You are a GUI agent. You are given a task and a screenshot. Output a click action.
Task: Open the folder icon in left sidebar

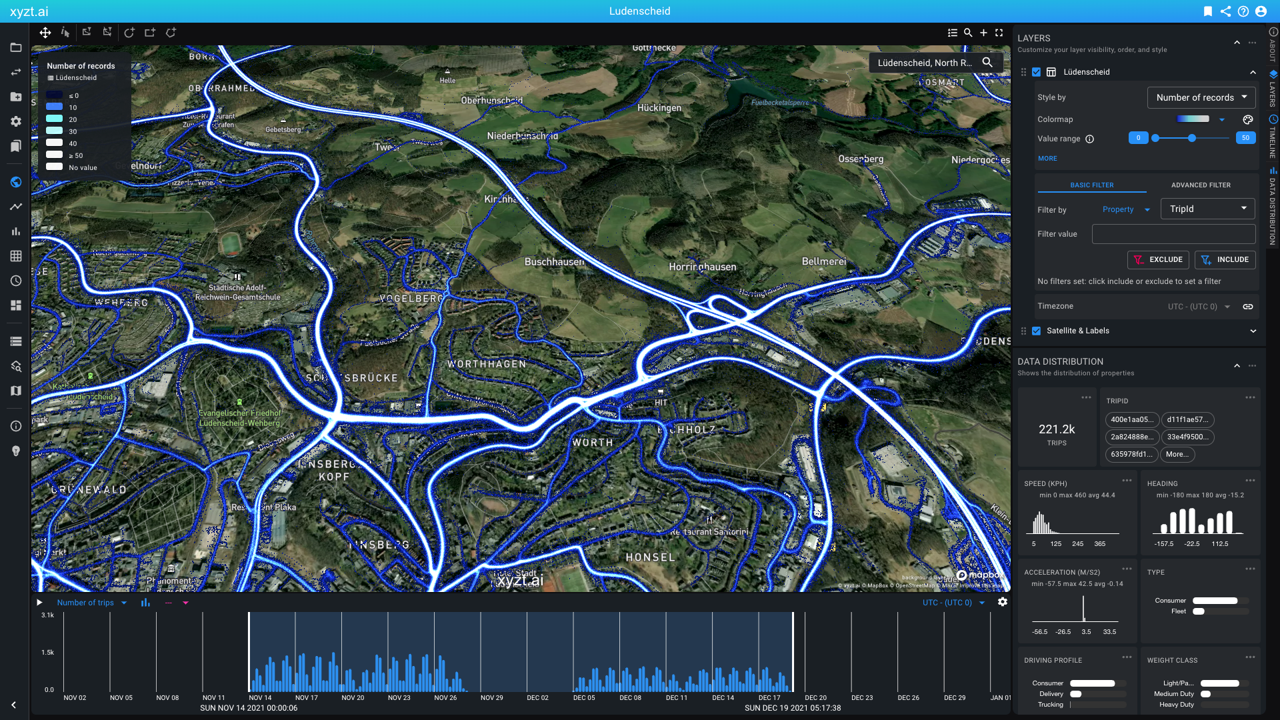(x=15, y=48)
